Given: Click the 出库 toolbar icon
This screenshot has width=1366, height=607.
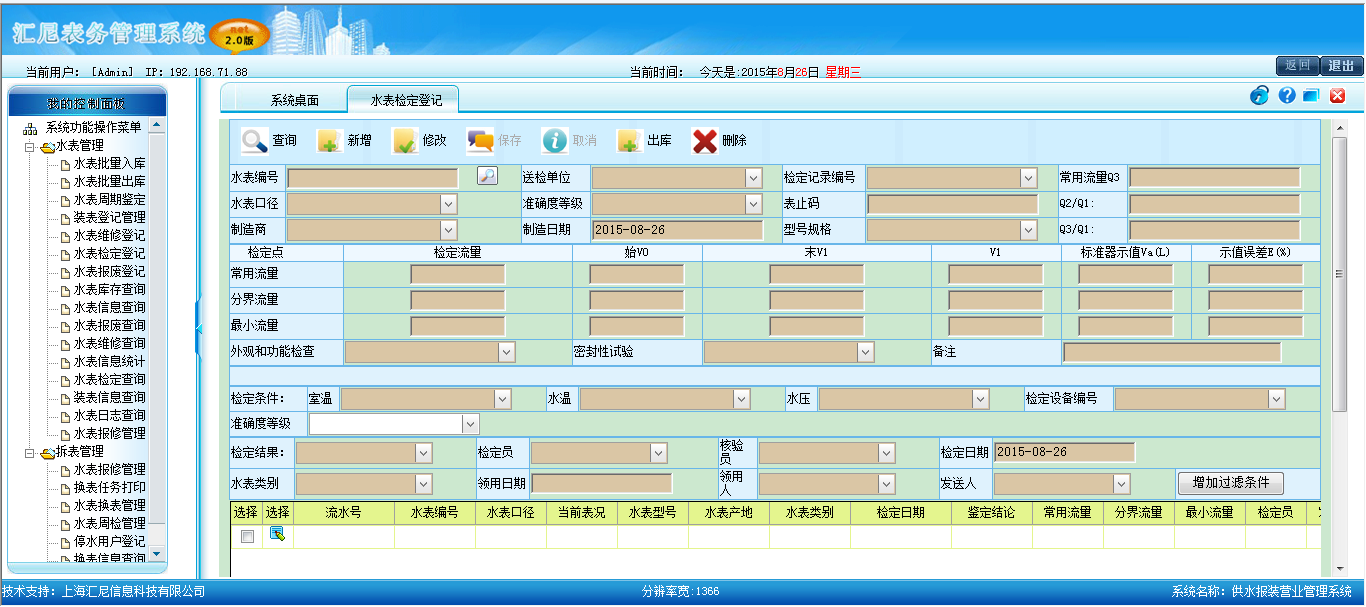Looking at the screenshot, I should click(629, 141).
